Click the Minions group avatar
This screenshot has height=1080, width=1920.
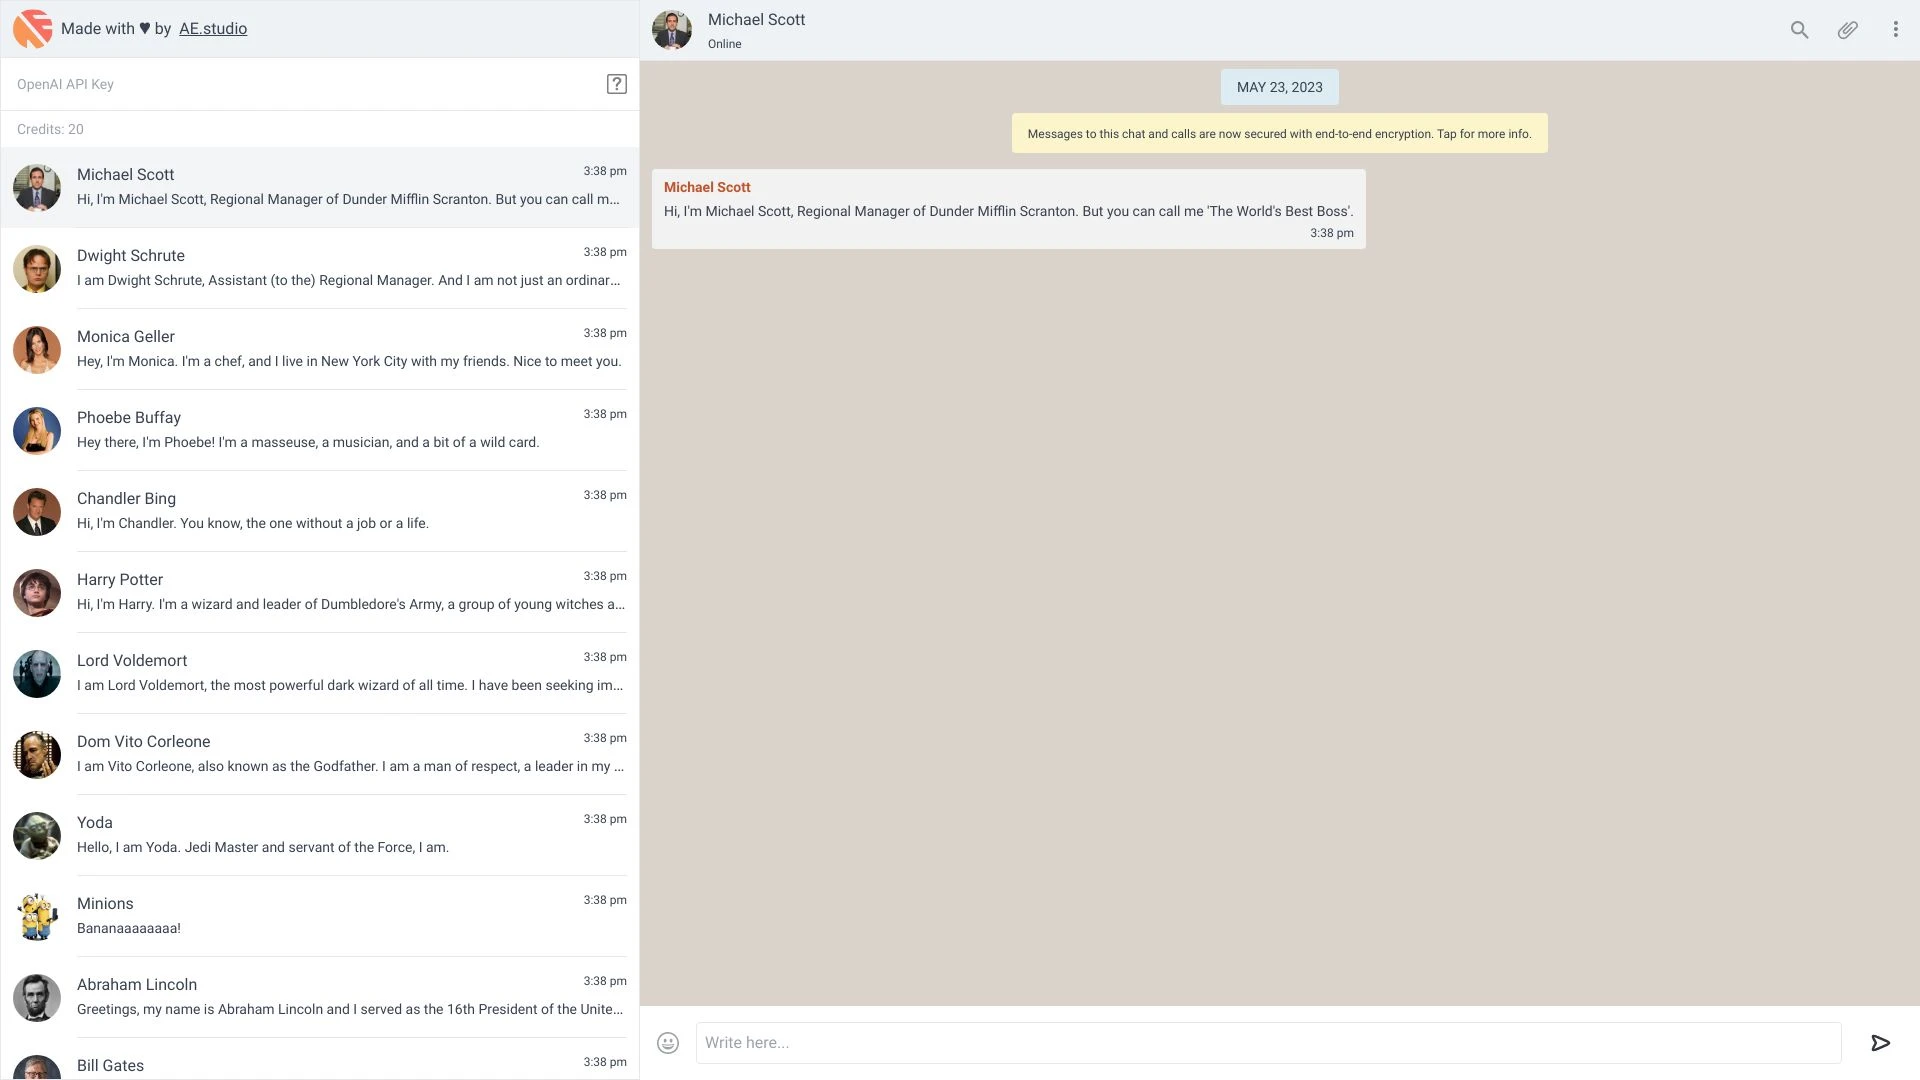pyautogui.click(x=37, y=916)
